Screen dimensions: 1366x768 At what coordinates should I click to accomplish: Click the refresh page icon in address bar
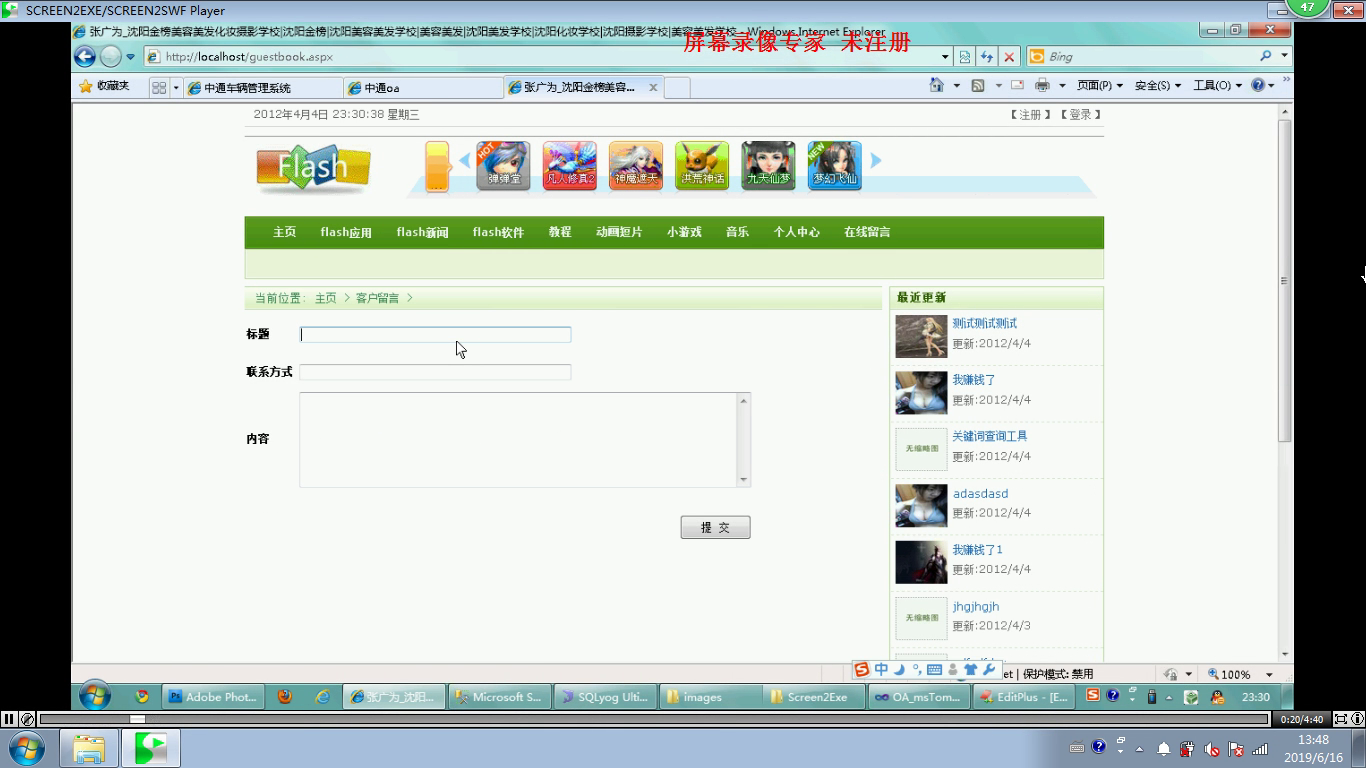(987, 57)
